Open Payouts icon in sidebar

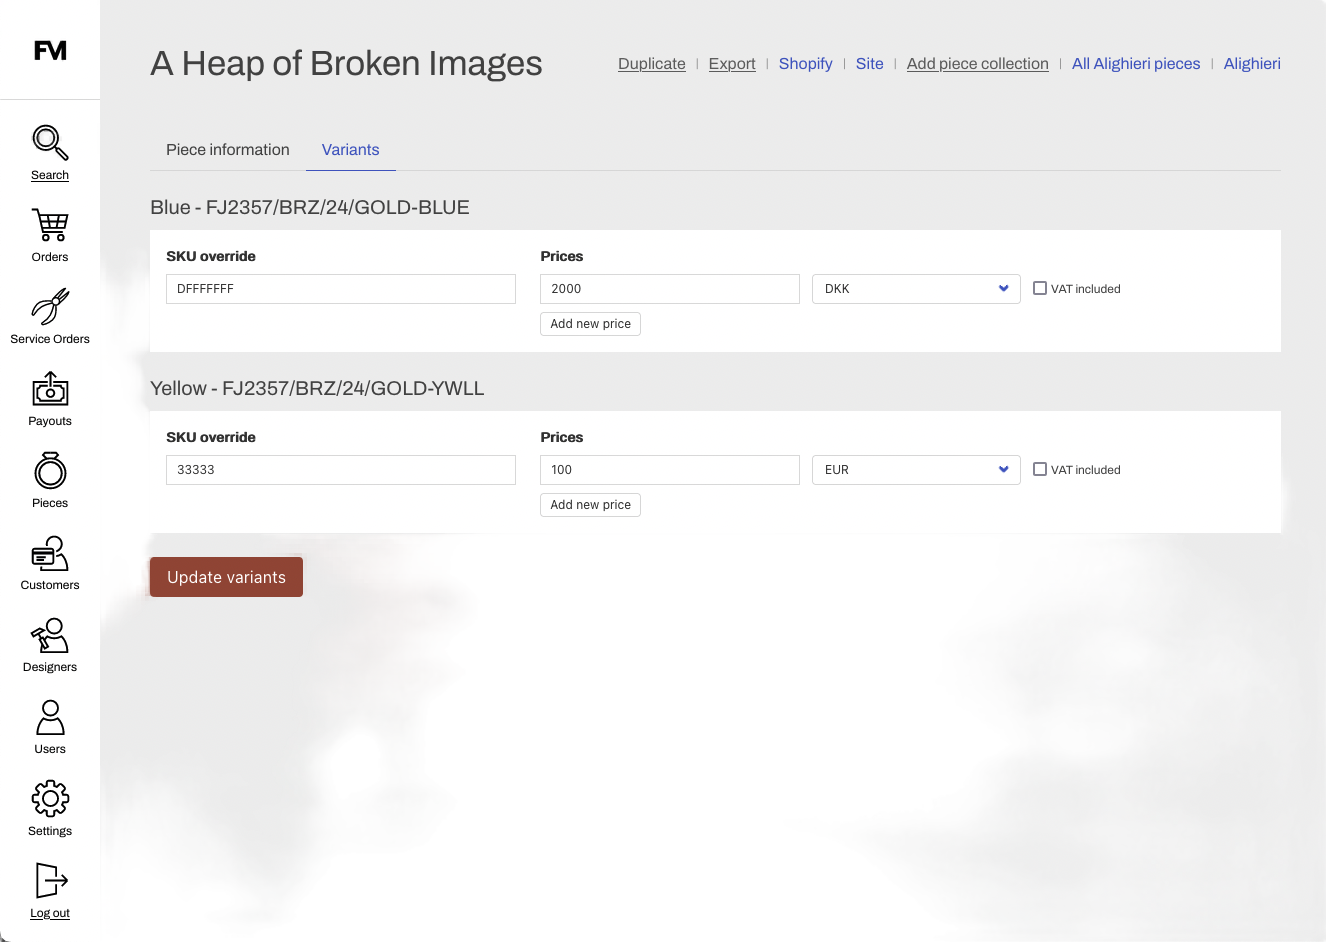tap(50, 389)
